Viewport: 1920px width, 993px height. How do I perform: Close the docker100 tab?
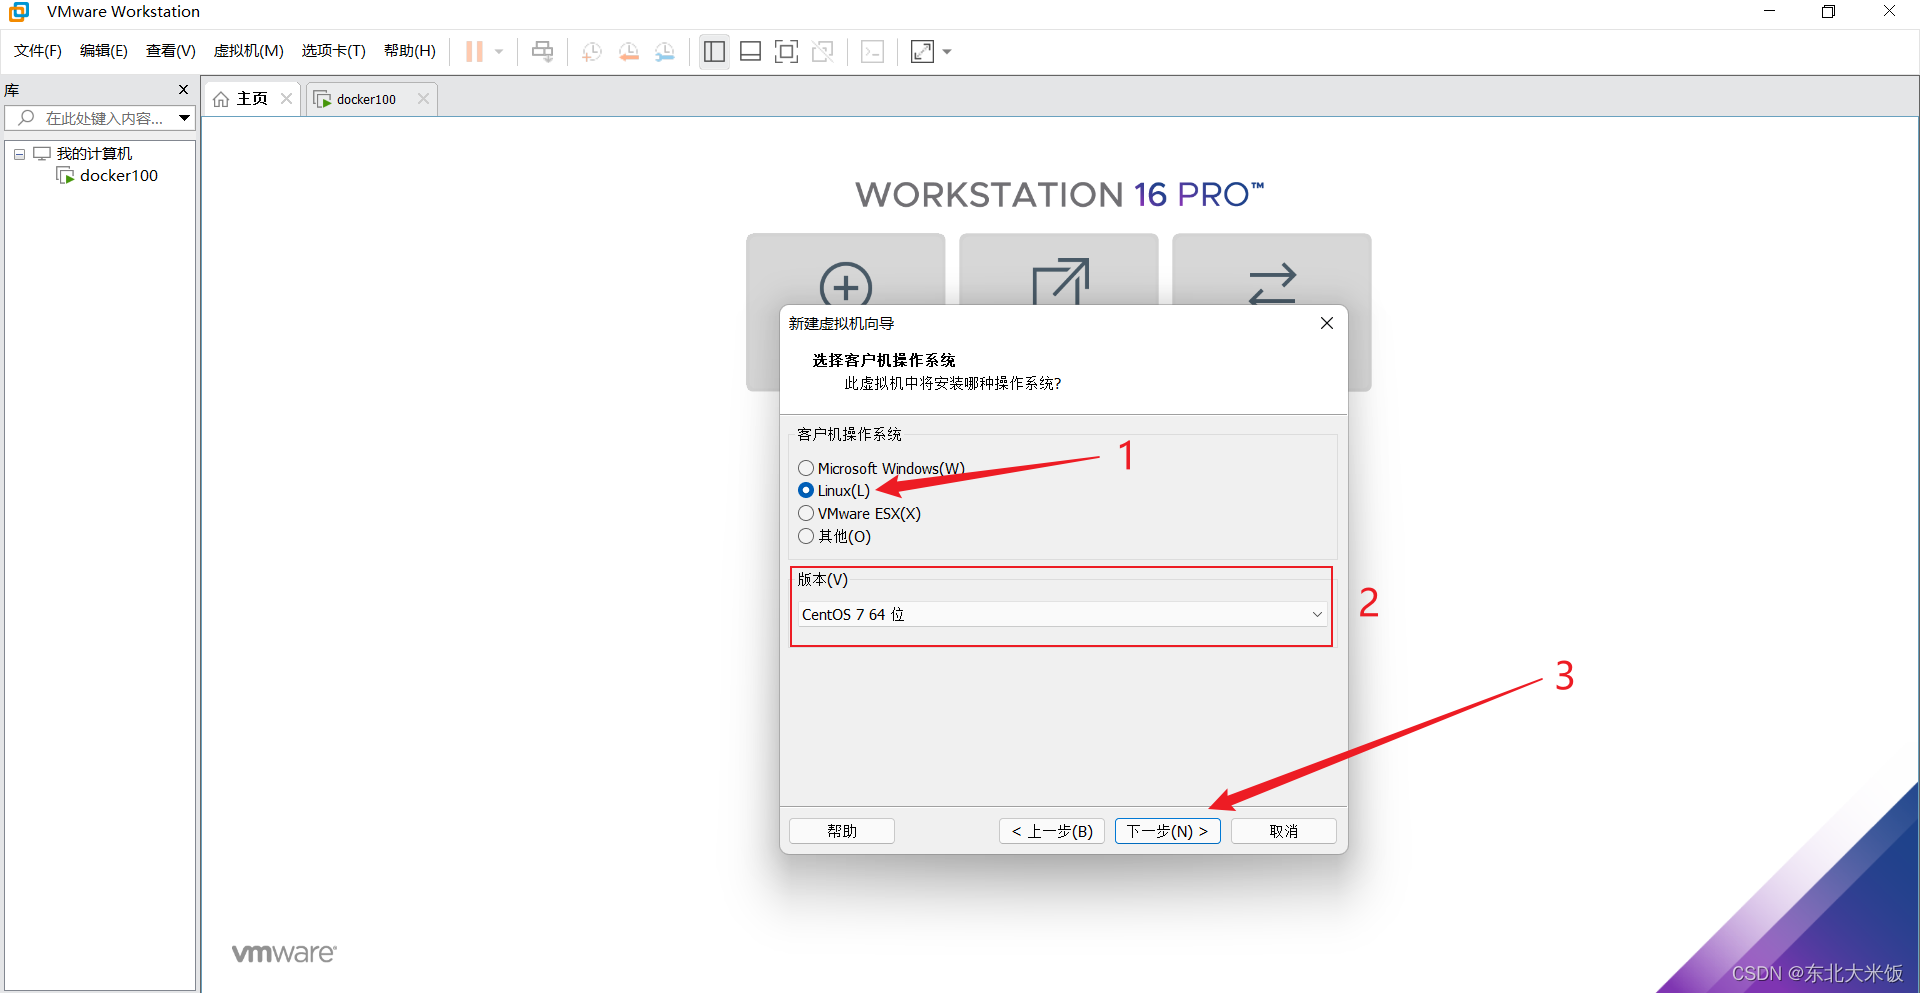tap(423, 98)
